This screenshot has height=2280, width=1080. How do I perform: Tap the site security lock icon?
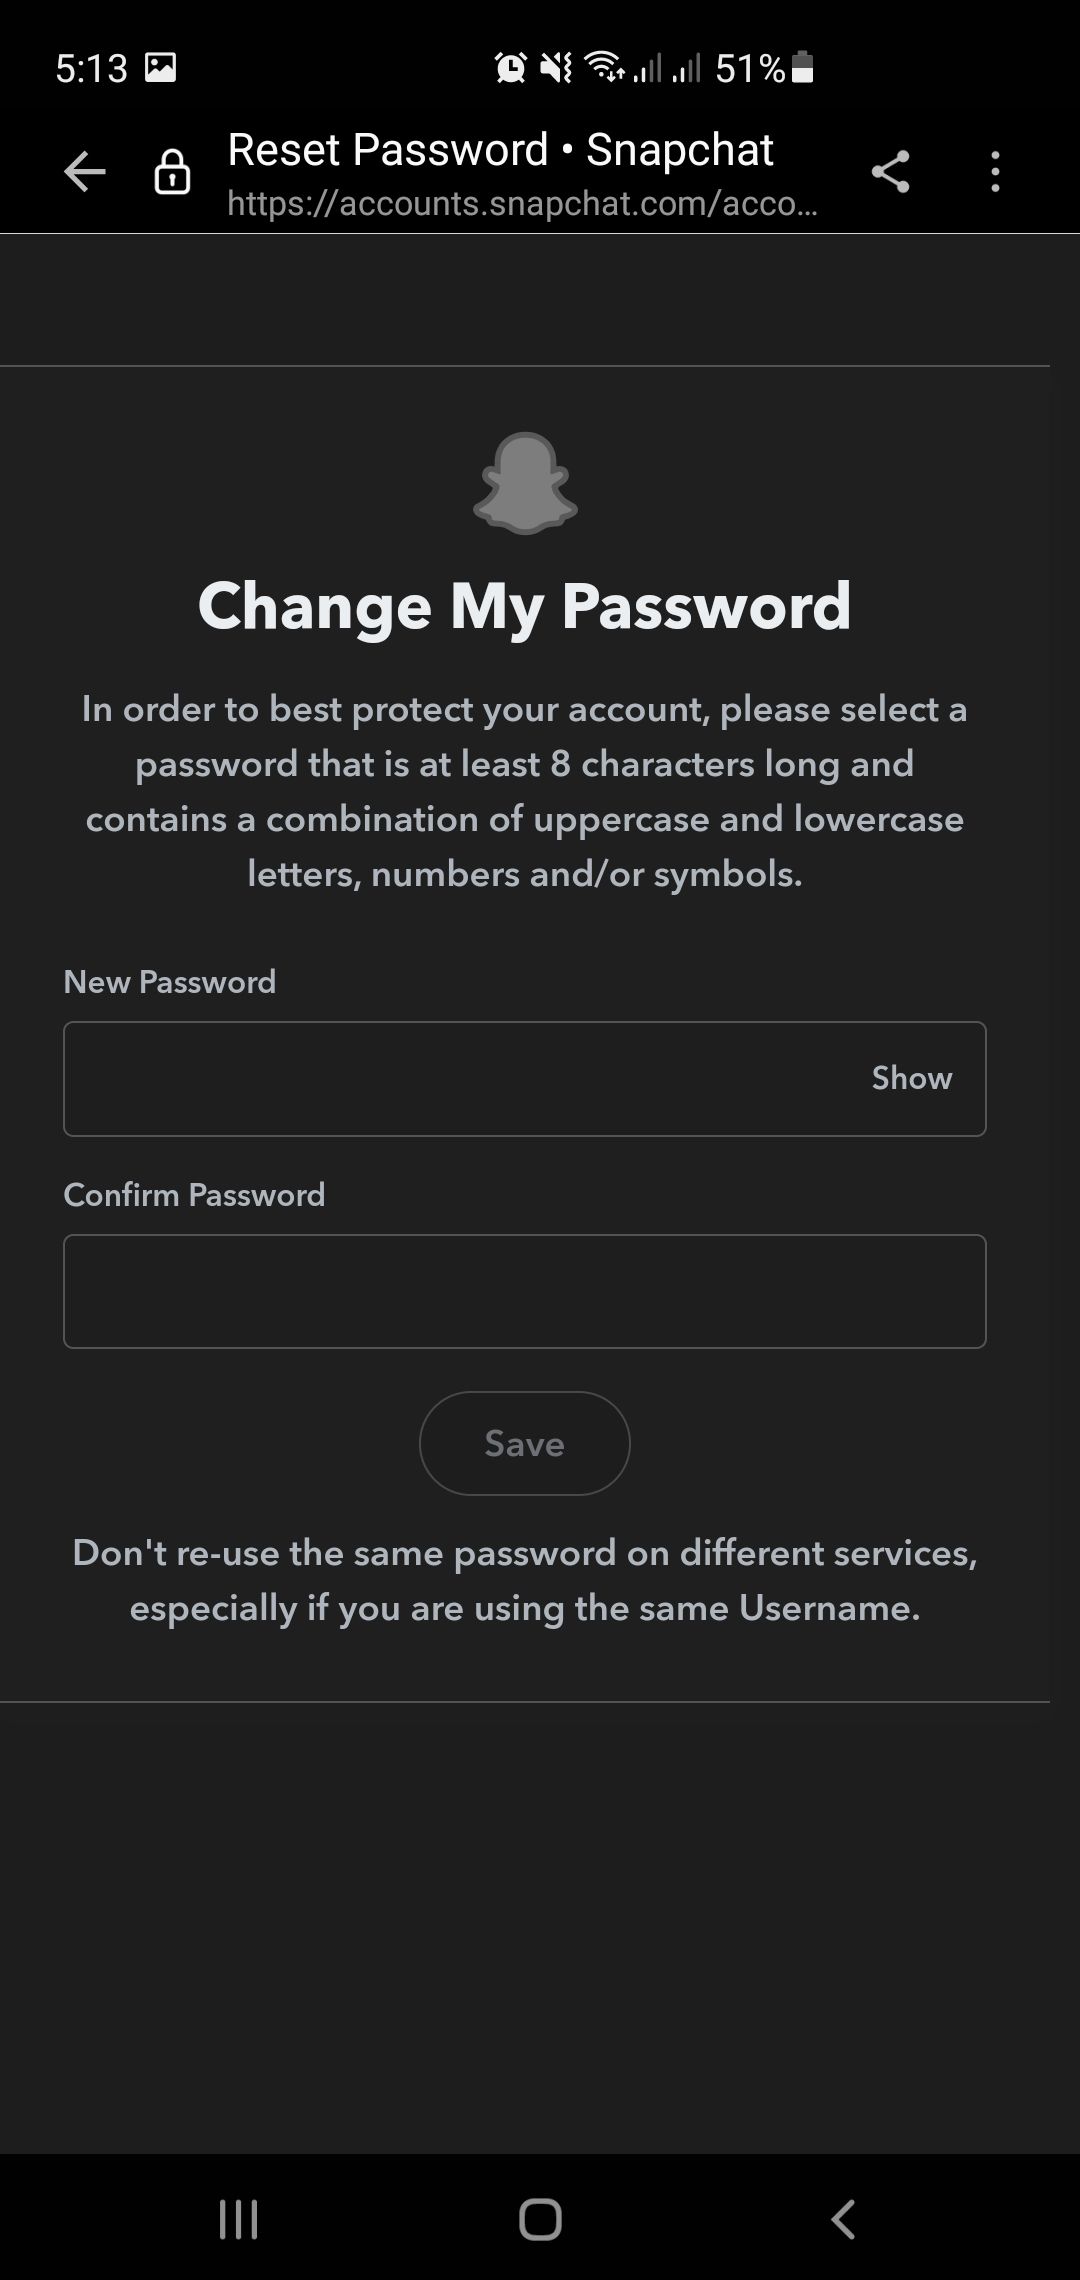coord(172,172)
